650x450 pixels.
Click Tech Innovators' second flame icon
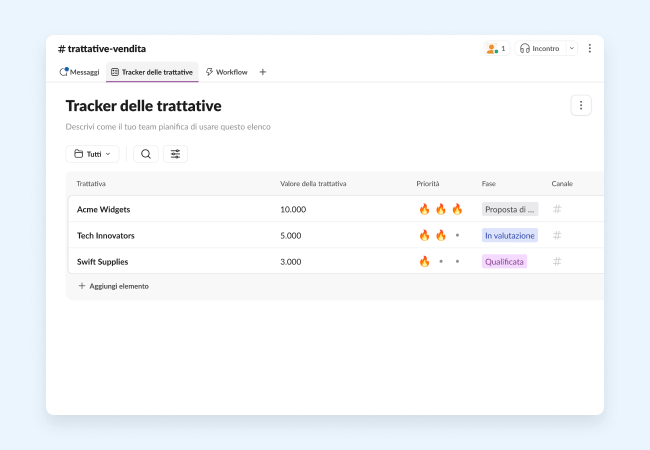pos(441,235)
